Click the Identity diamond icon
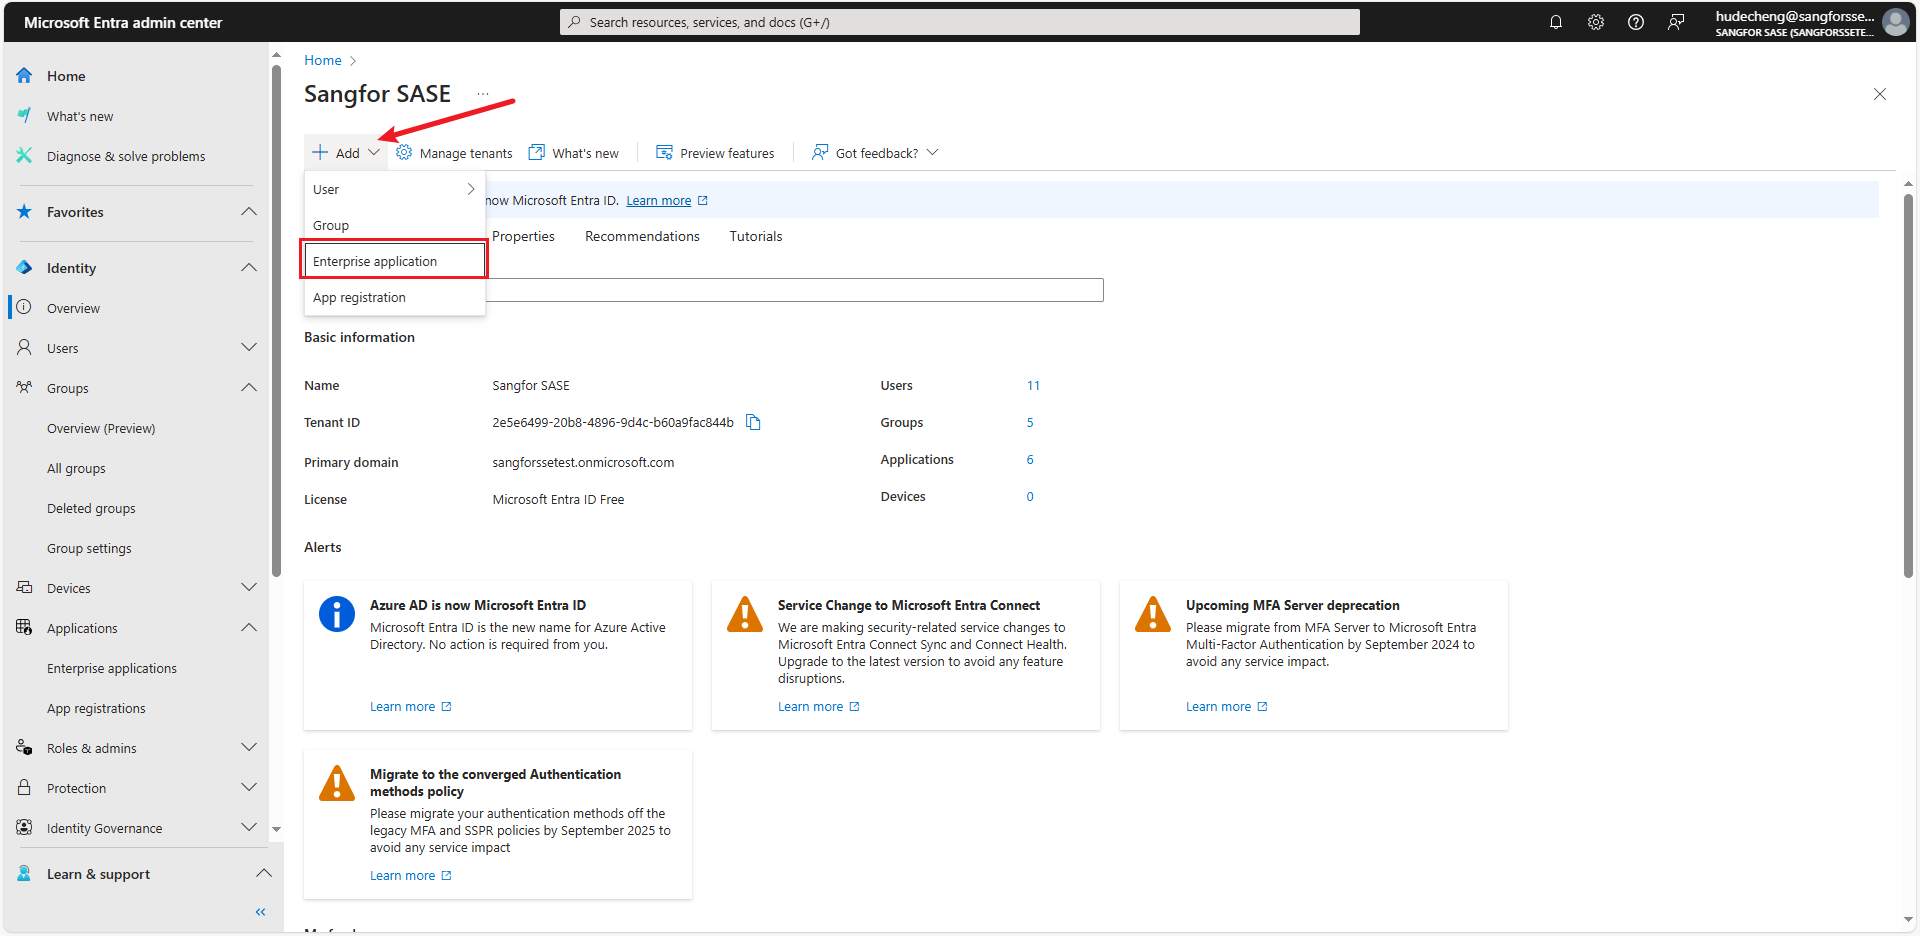 point(24,268)
